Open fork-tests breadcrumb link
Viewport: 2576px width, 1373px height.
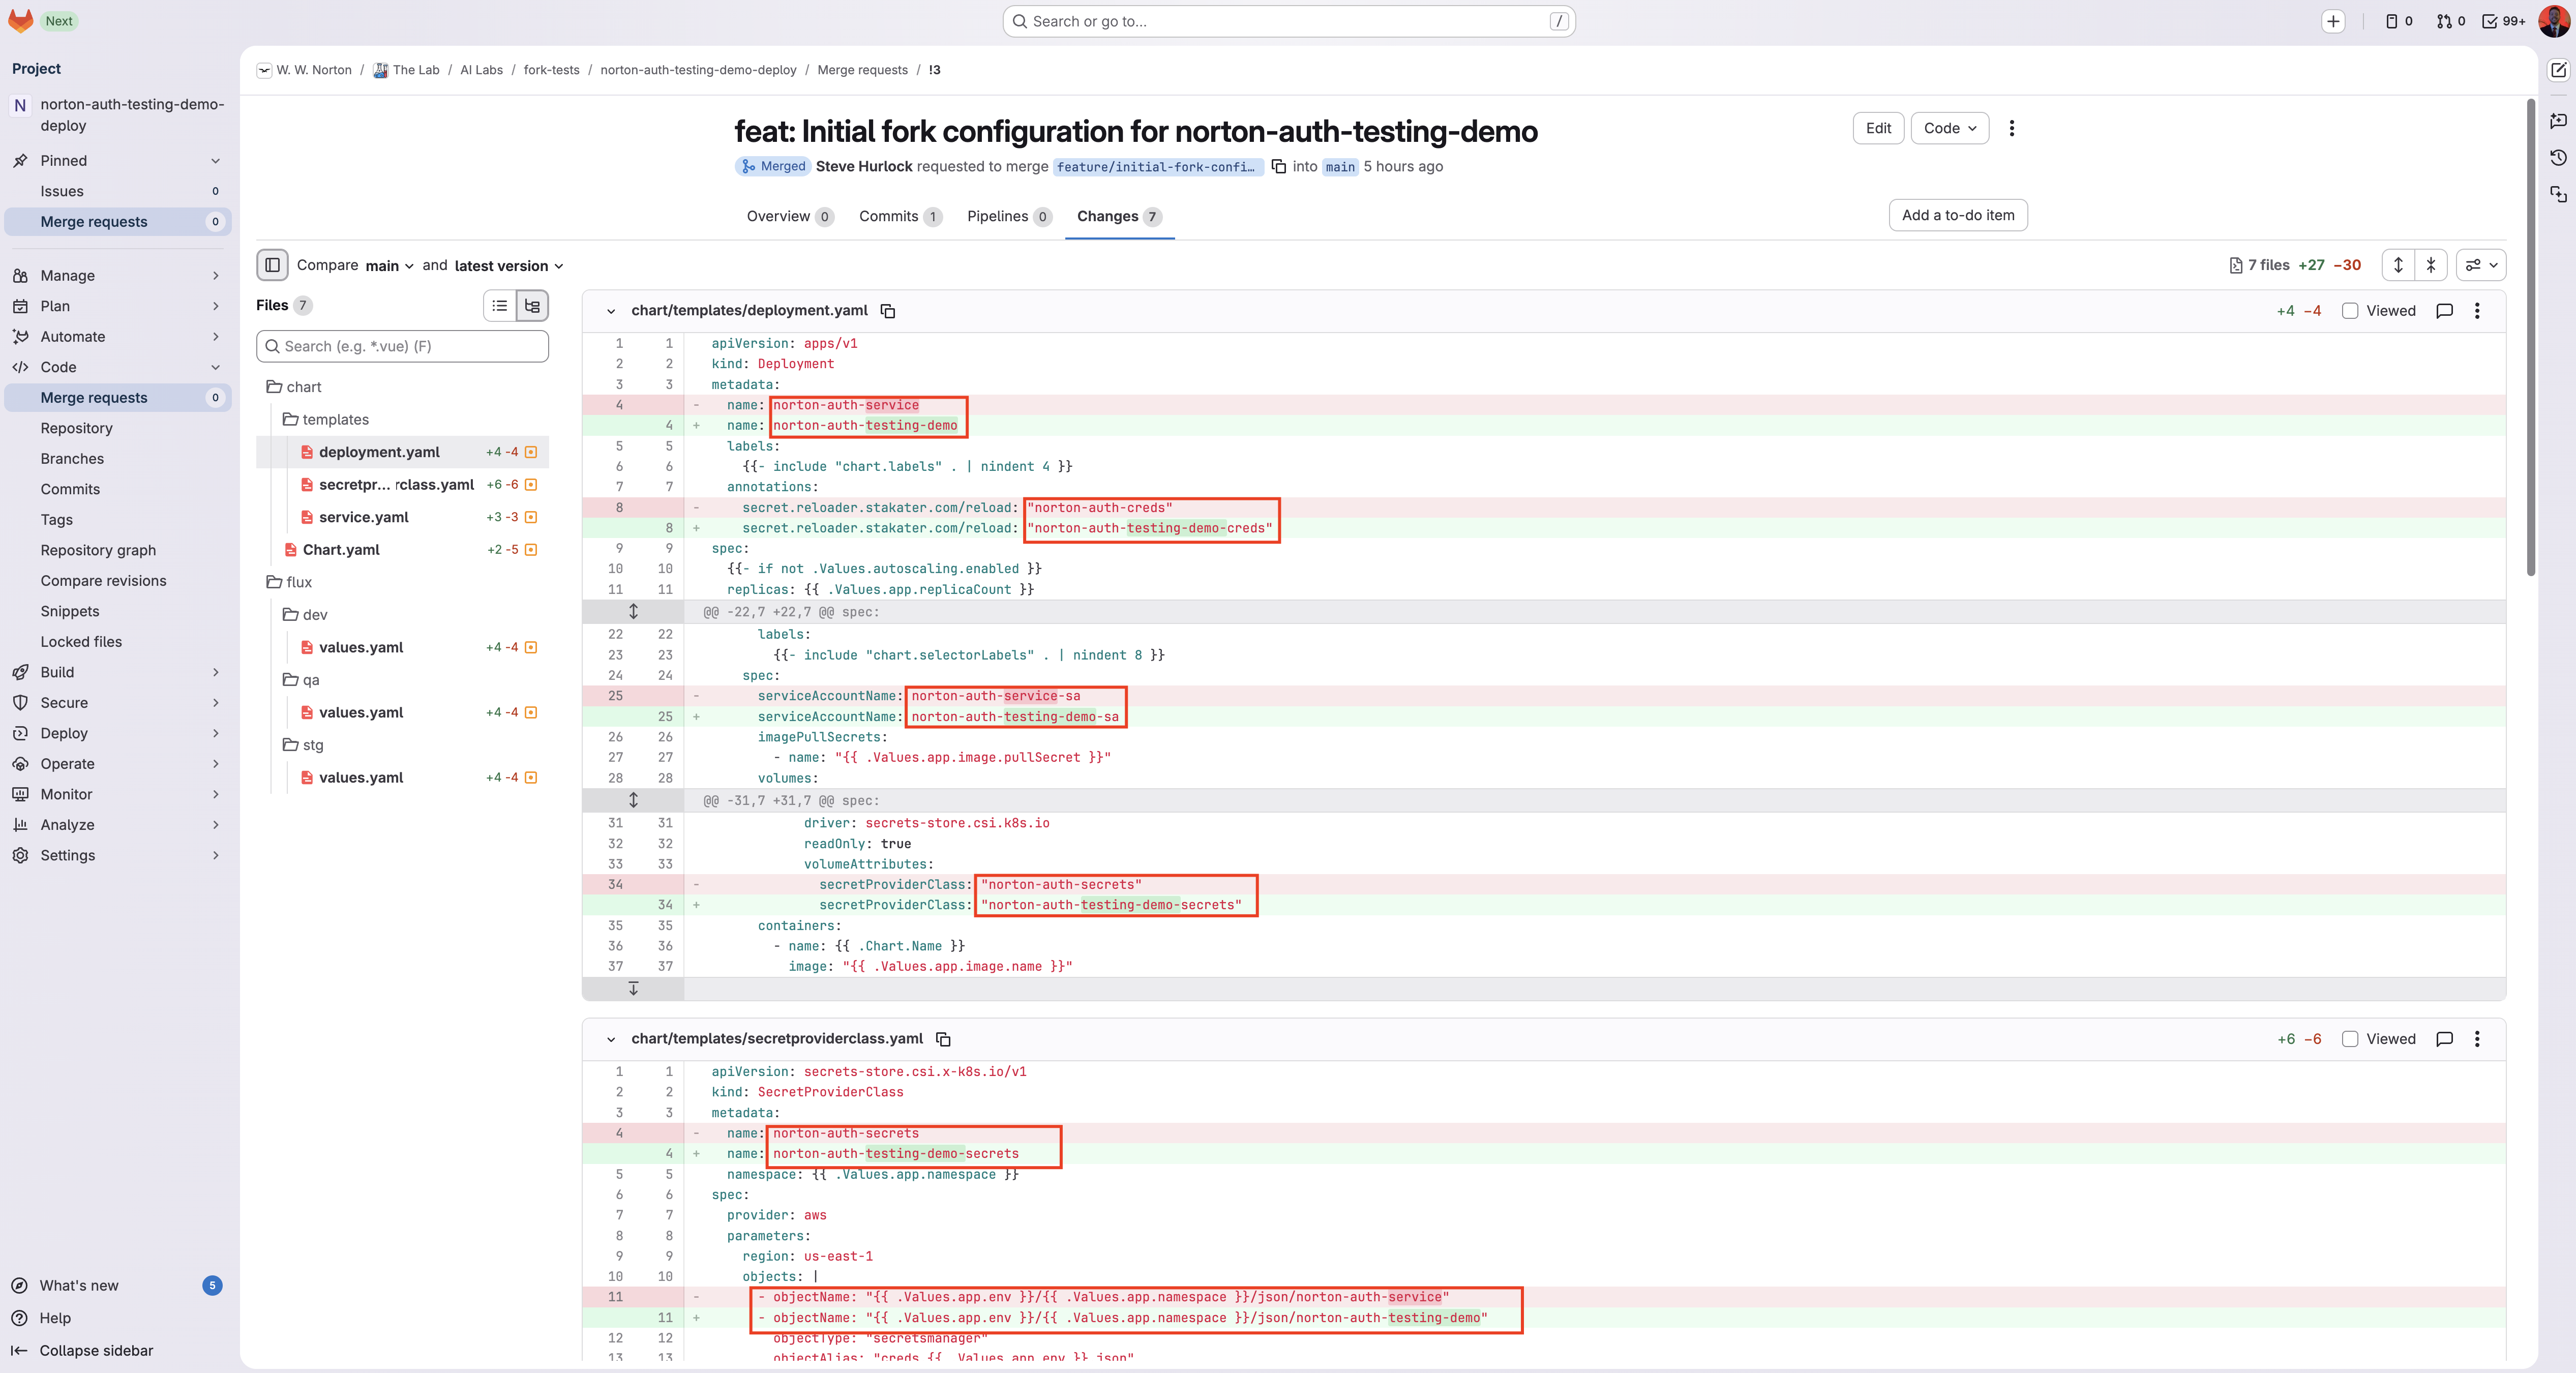click(551, 70)
